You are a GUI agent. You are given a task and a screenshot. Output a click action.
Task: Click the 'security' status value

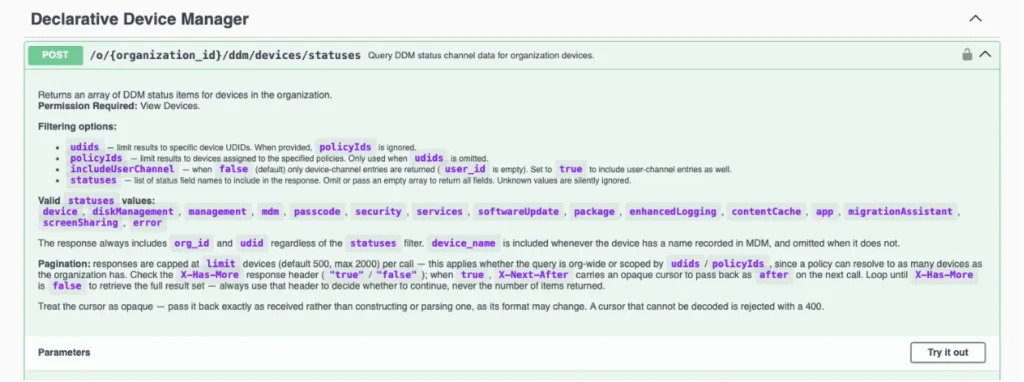(x=378, y=212)
